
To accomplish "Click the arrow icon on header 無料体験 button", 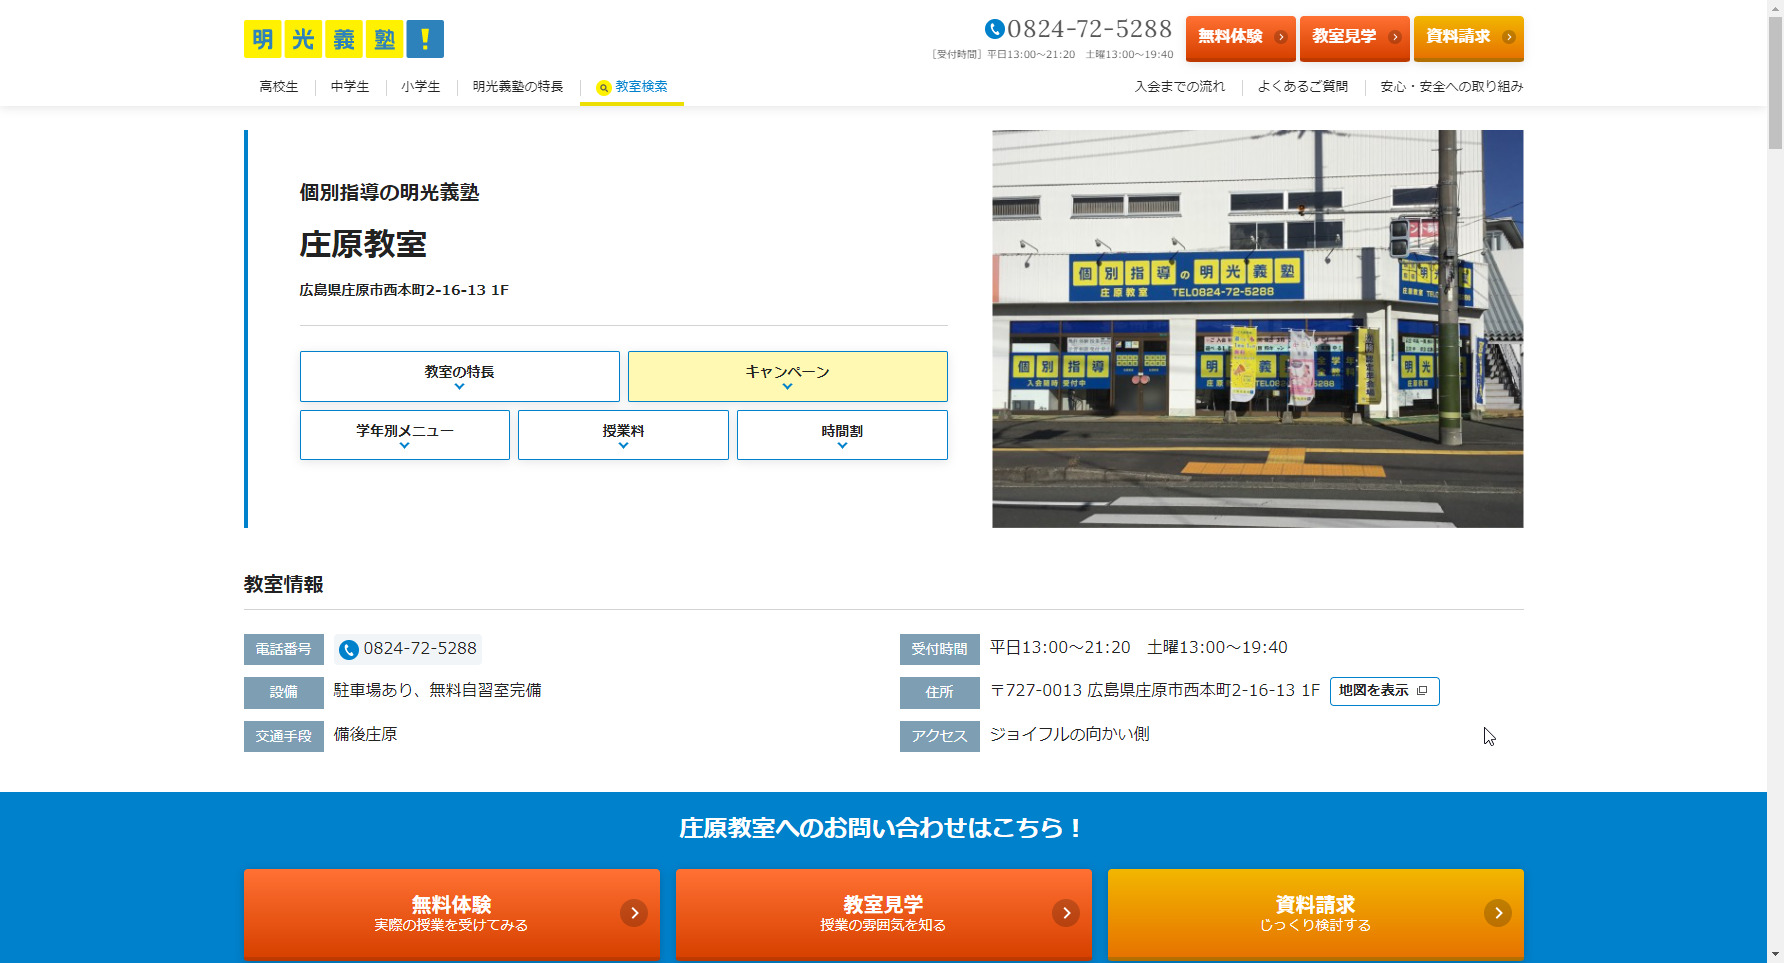I will (x=1281, y=37).
